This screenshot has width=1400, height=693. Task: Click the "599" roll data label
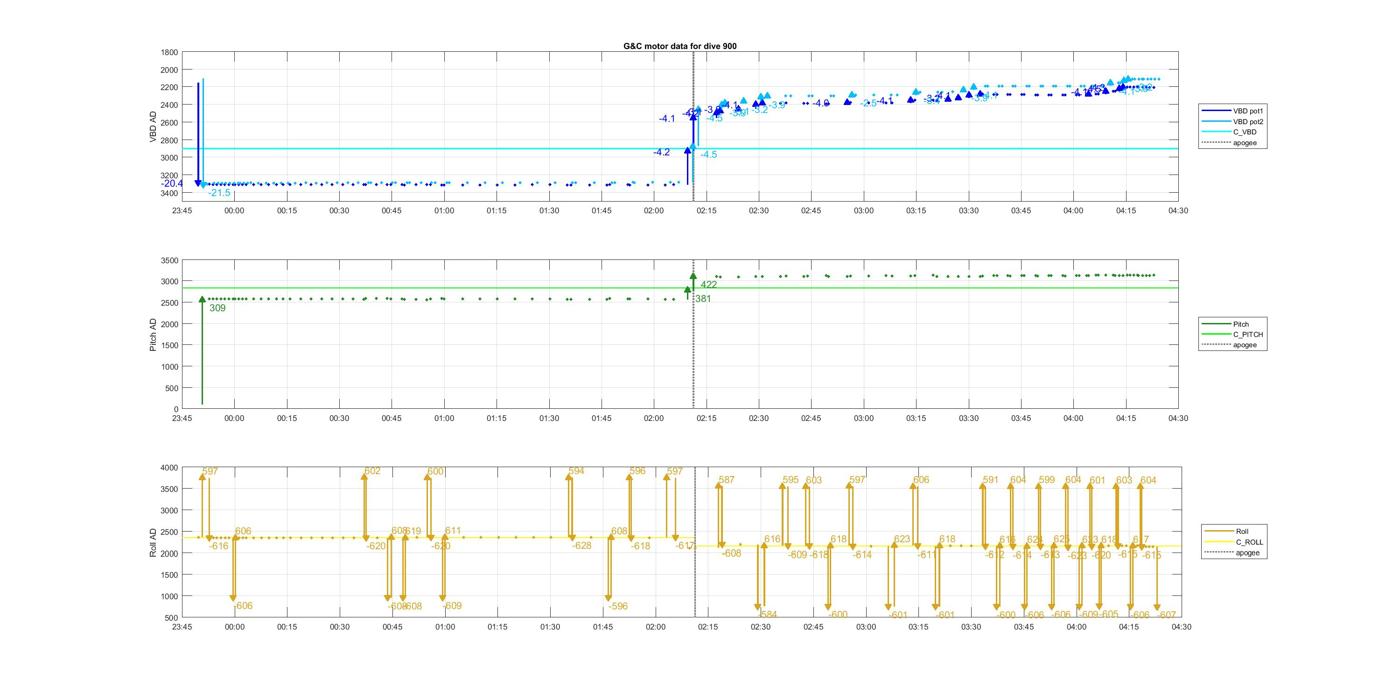pyautogui.click(x=1047, y=480)
